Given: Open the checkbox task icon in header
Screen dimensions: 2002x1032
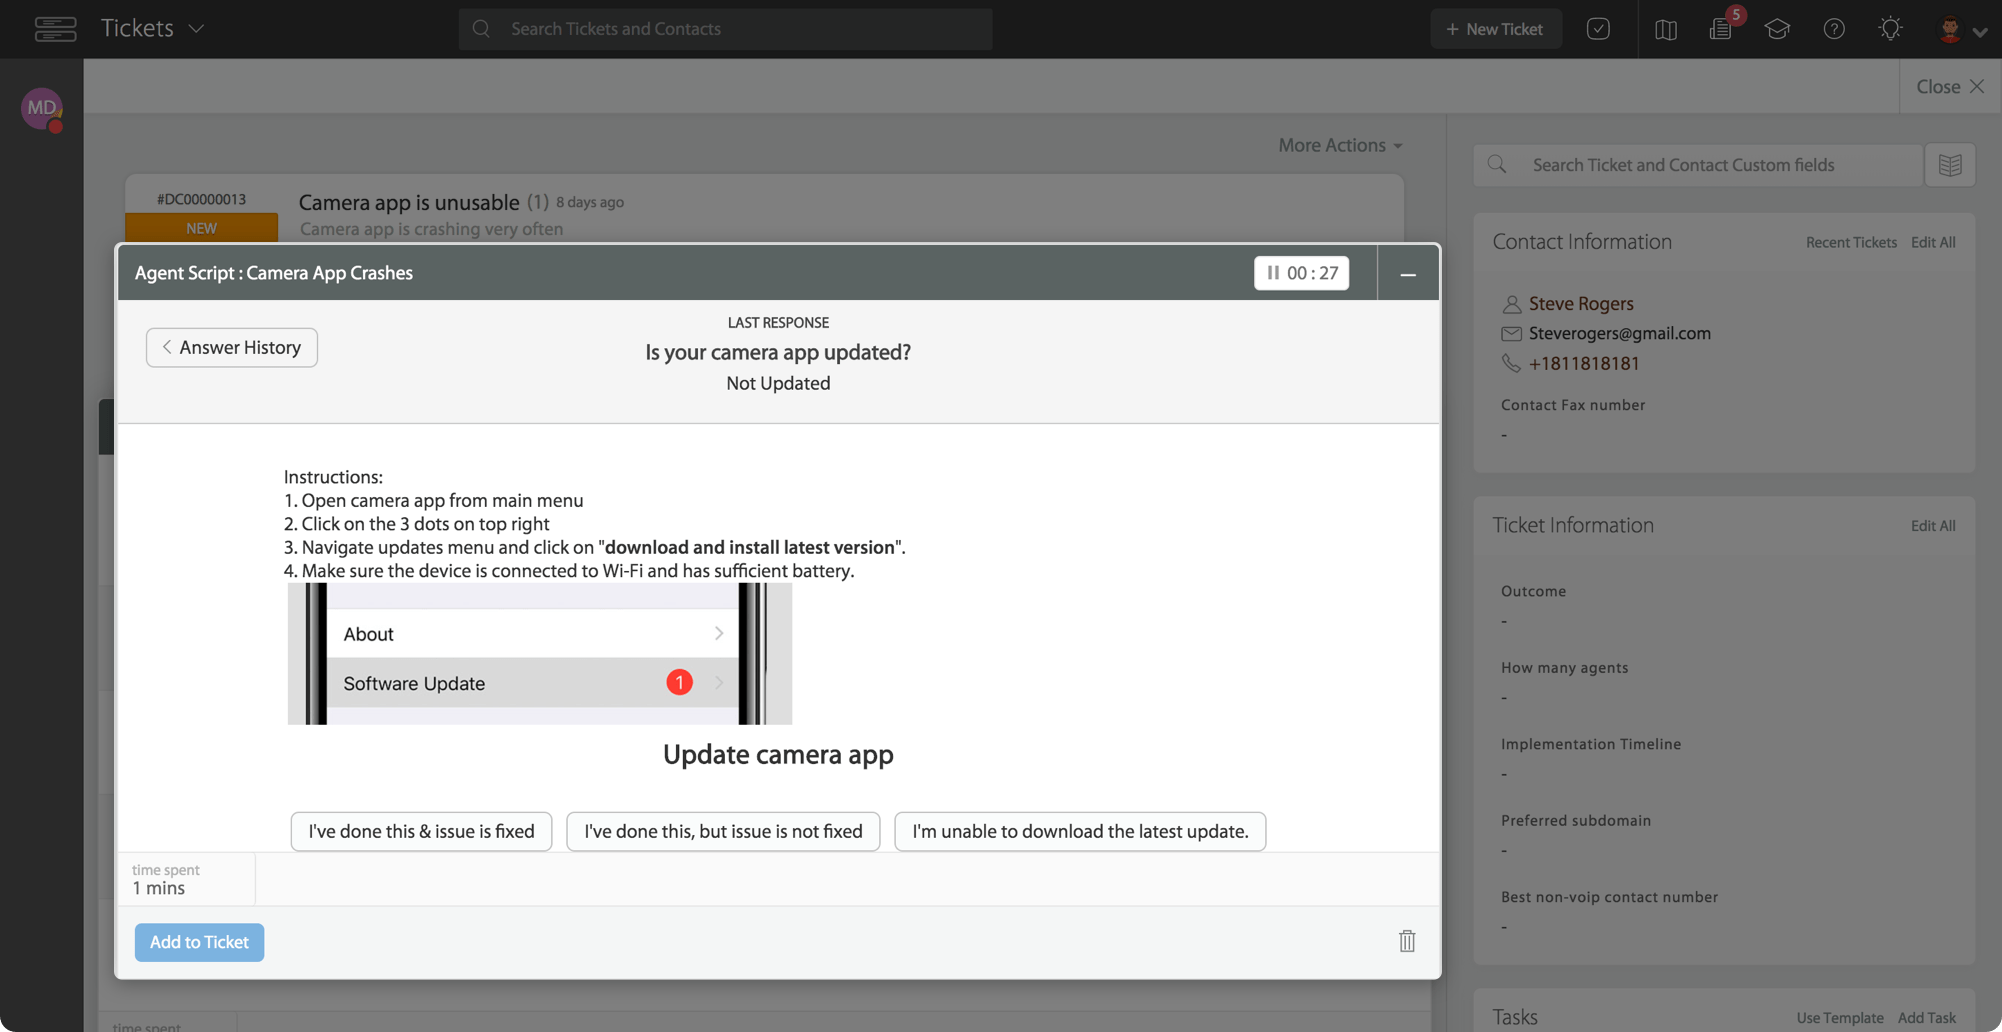Looking at the screenshot, I should pyautogui.click(x=1598, y=29).
